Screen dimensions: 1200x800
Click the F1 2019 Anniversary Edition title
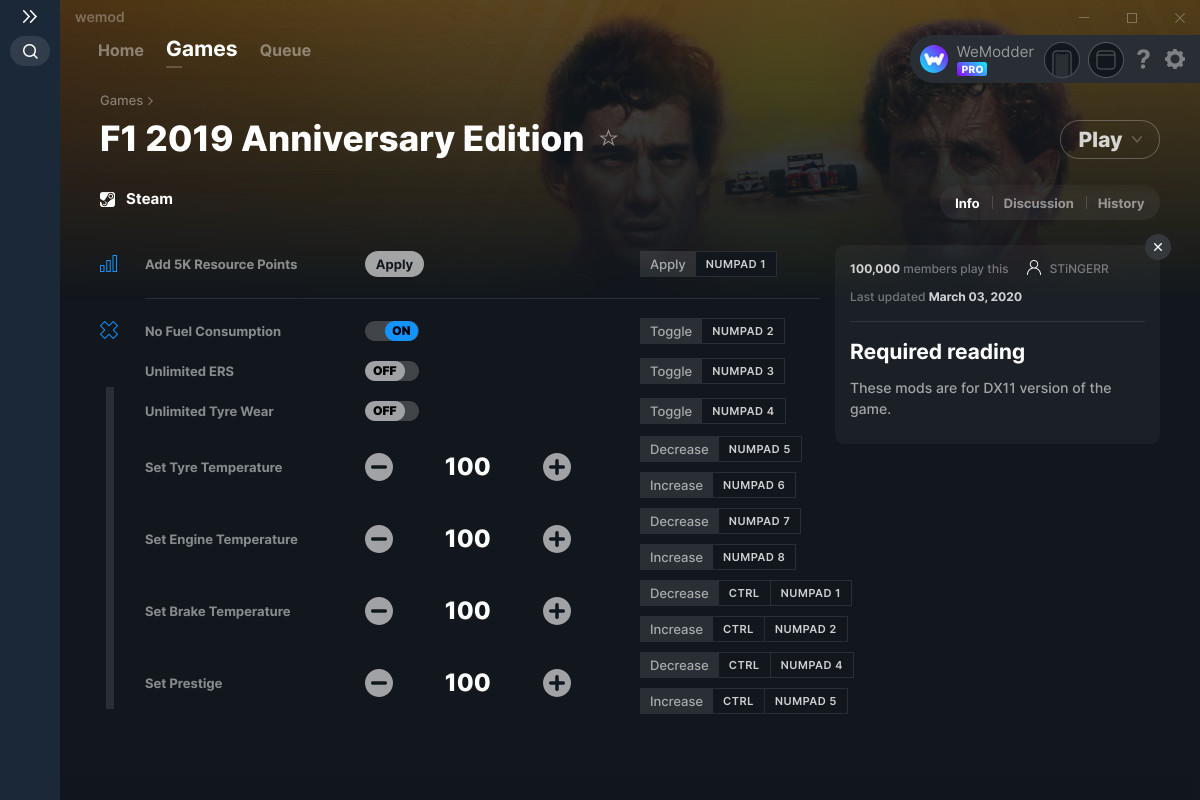(x=342, y=138)
